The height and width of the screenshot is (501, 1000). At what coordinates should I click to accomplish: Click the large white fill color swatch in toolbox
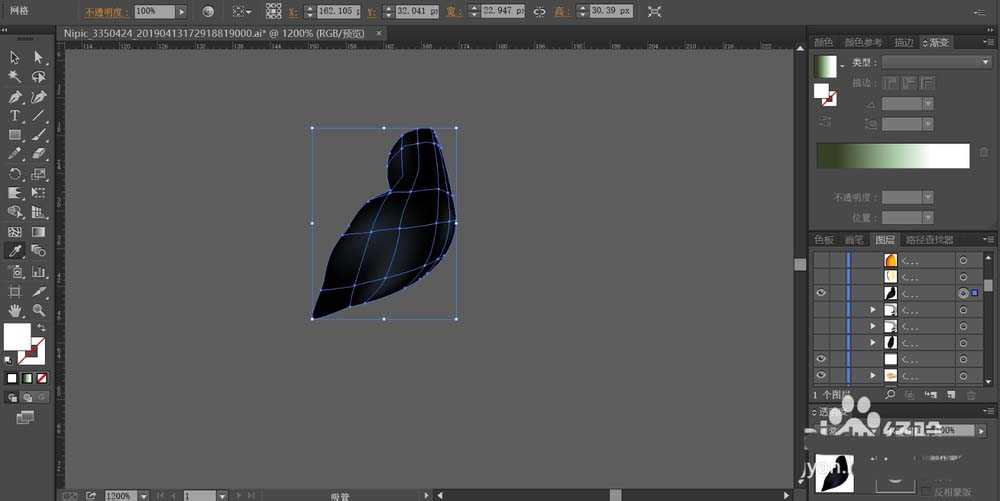tap(17, 337)
